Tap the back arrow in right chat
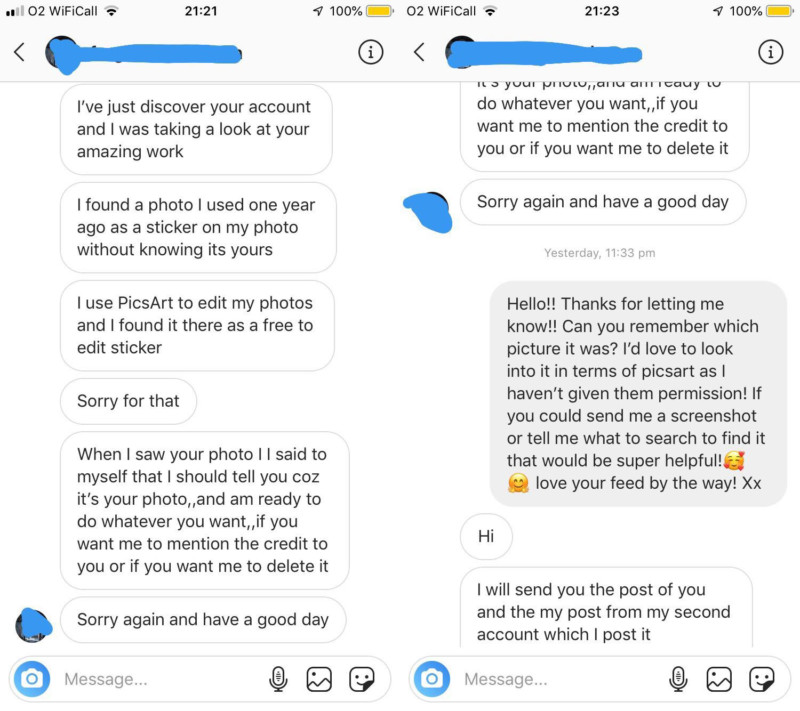 point(419,52)
